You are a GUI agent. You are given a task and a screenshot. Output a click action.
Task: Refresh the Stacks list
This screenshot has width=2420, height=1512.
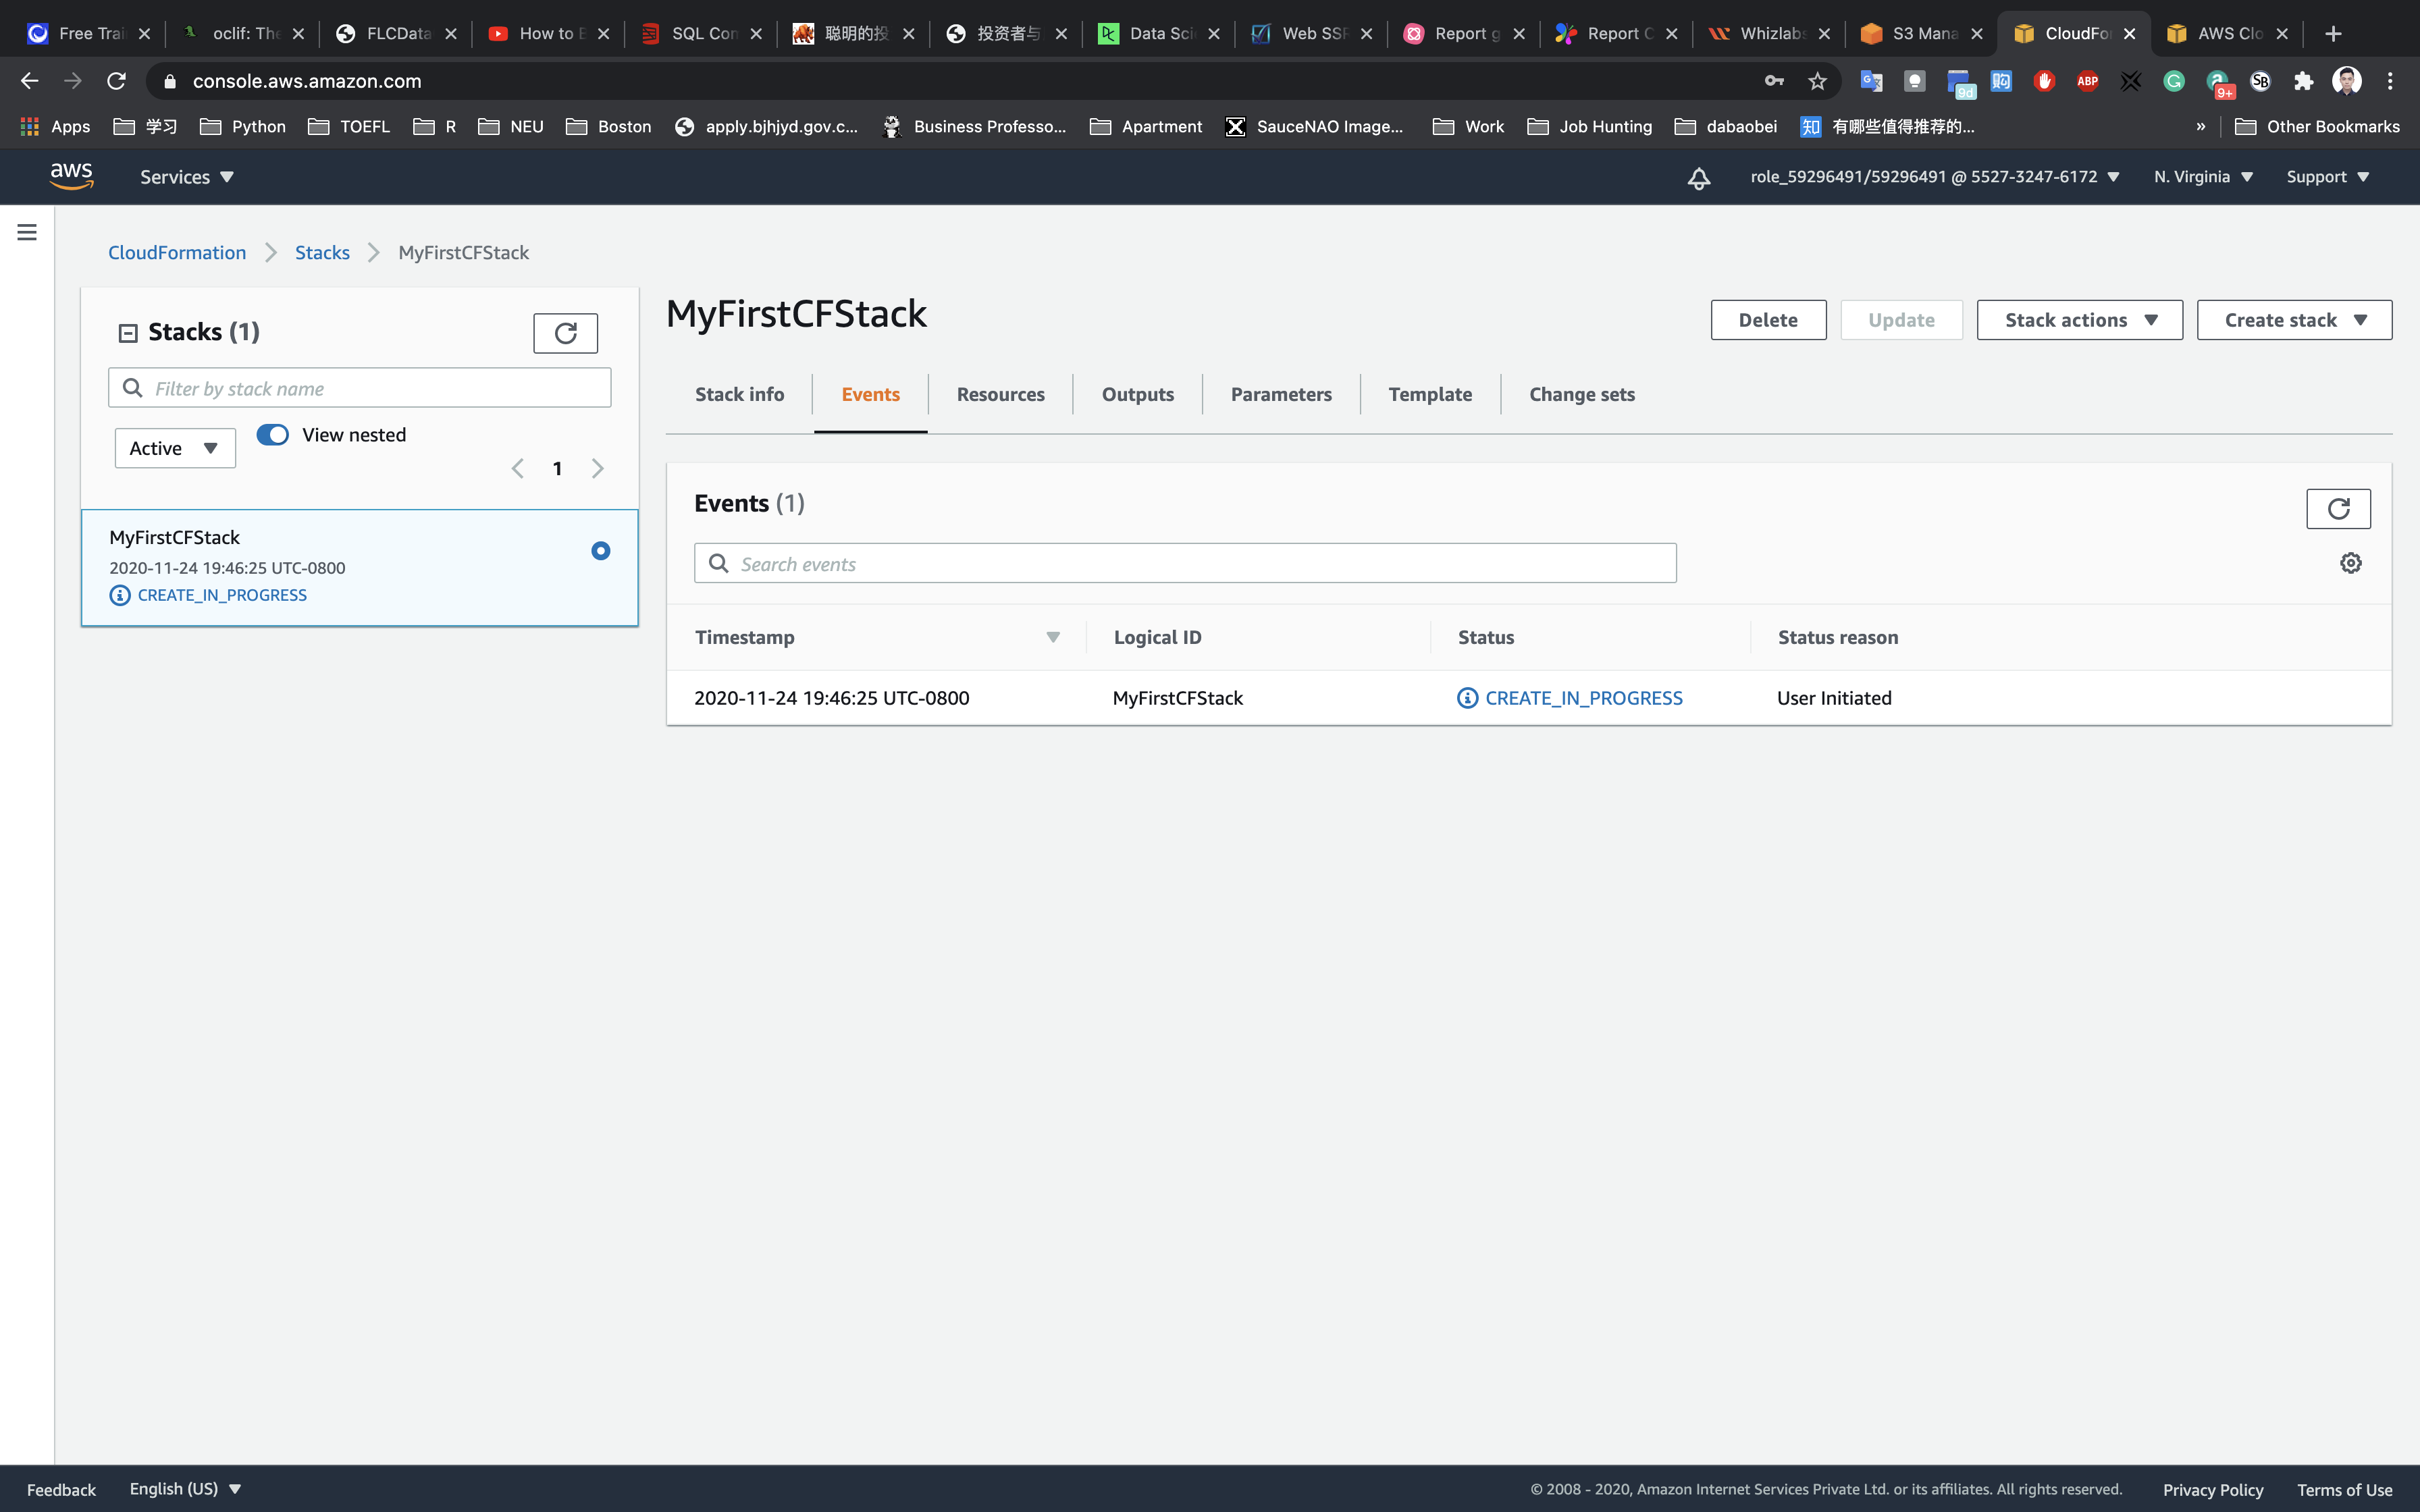coord(565,333)
